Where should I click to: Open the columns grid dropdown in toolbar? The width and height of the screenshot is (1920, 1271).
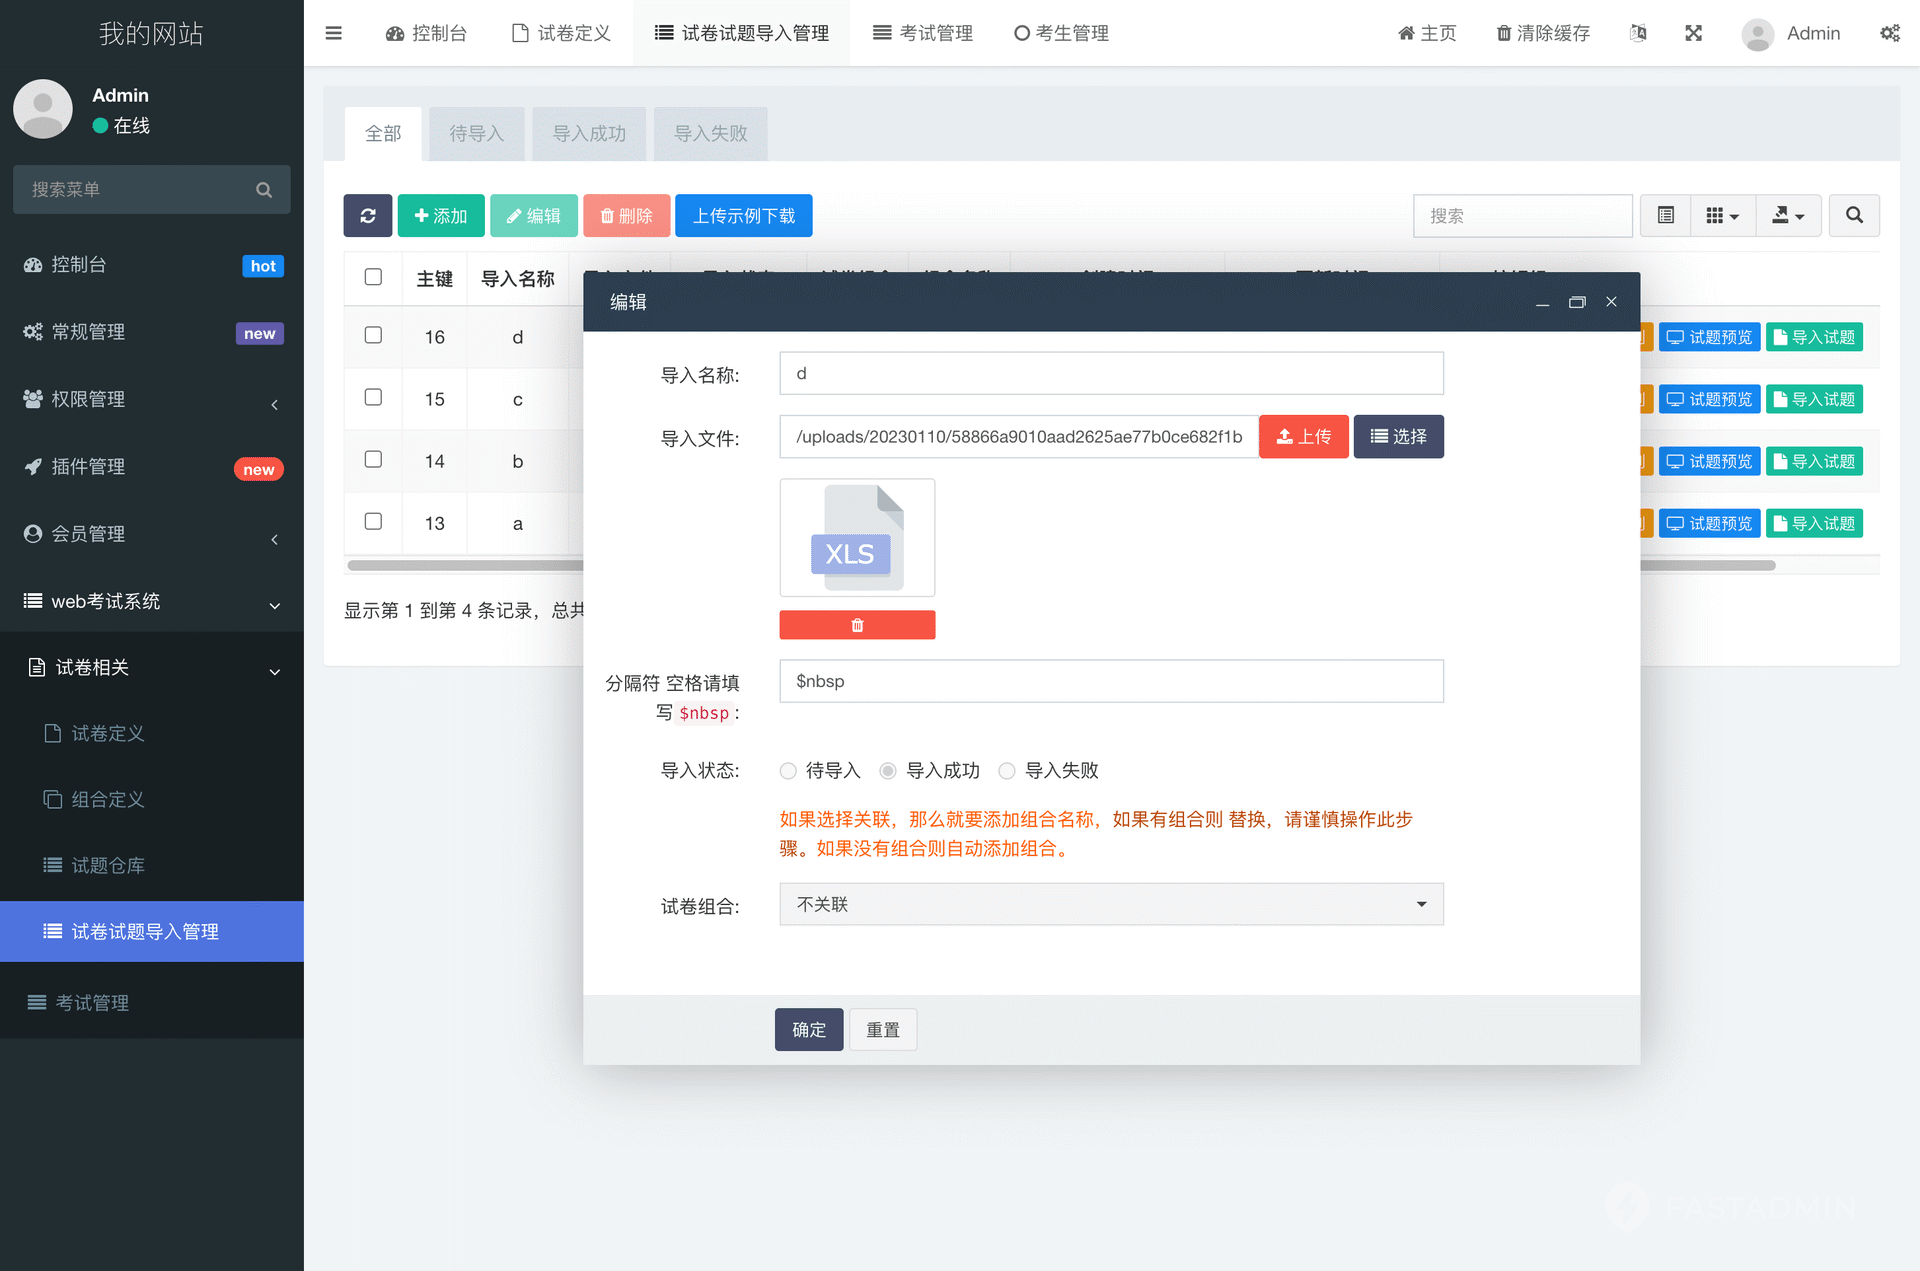(x=1723, y=216)
